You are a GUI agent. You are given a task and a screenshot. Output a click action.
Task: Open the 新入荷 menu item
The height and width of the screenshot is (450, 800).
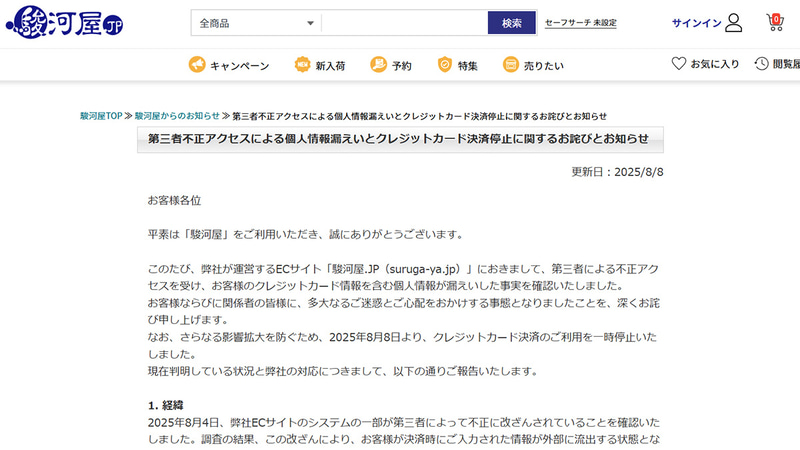pyautogui.click(x=330, y=66)
